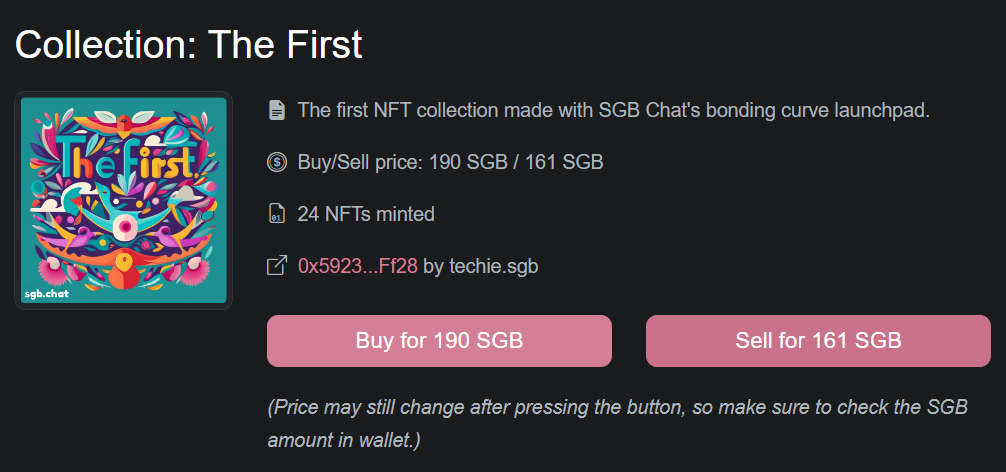Click 'The First' lettering inside the artwork

click(123, 158)
